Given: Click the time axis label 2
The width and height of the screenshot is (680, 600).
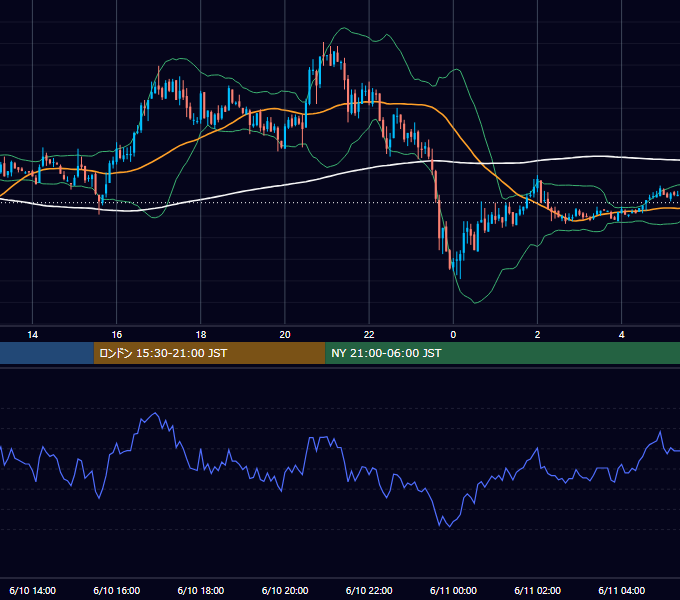Looking at the screenshot, I should (x=537, y=335).
